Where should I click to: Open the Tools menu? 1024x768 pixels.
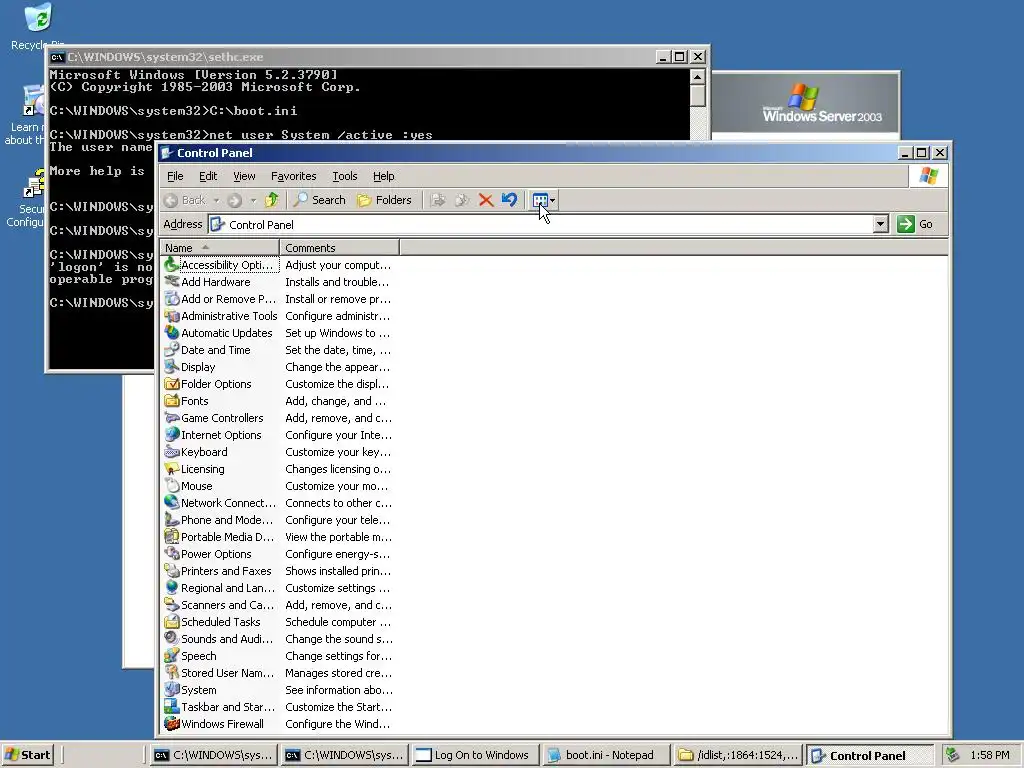[345, 176]
